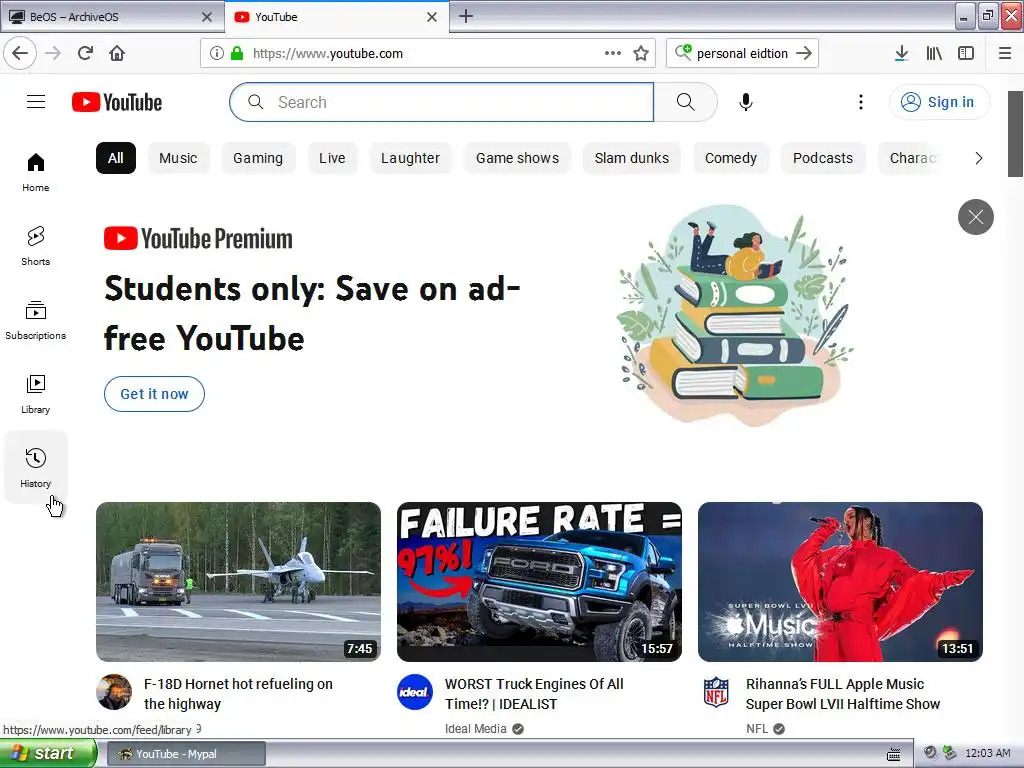Open YouTube settings three-dot menu

[x=861, y=102]
